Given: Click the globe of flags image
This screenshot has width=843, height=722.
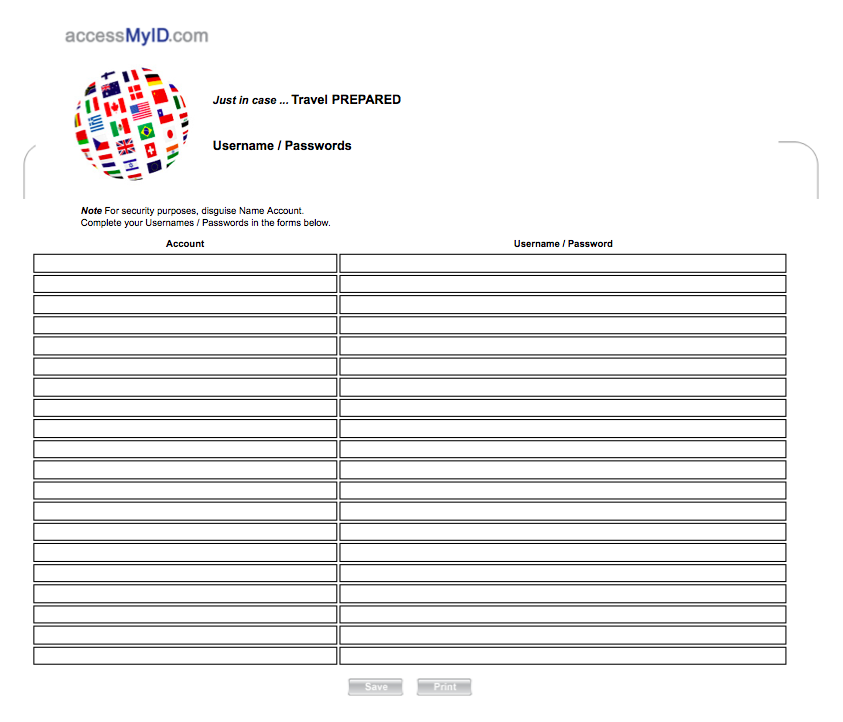Looking at the screenshot, I should [132, 124].
